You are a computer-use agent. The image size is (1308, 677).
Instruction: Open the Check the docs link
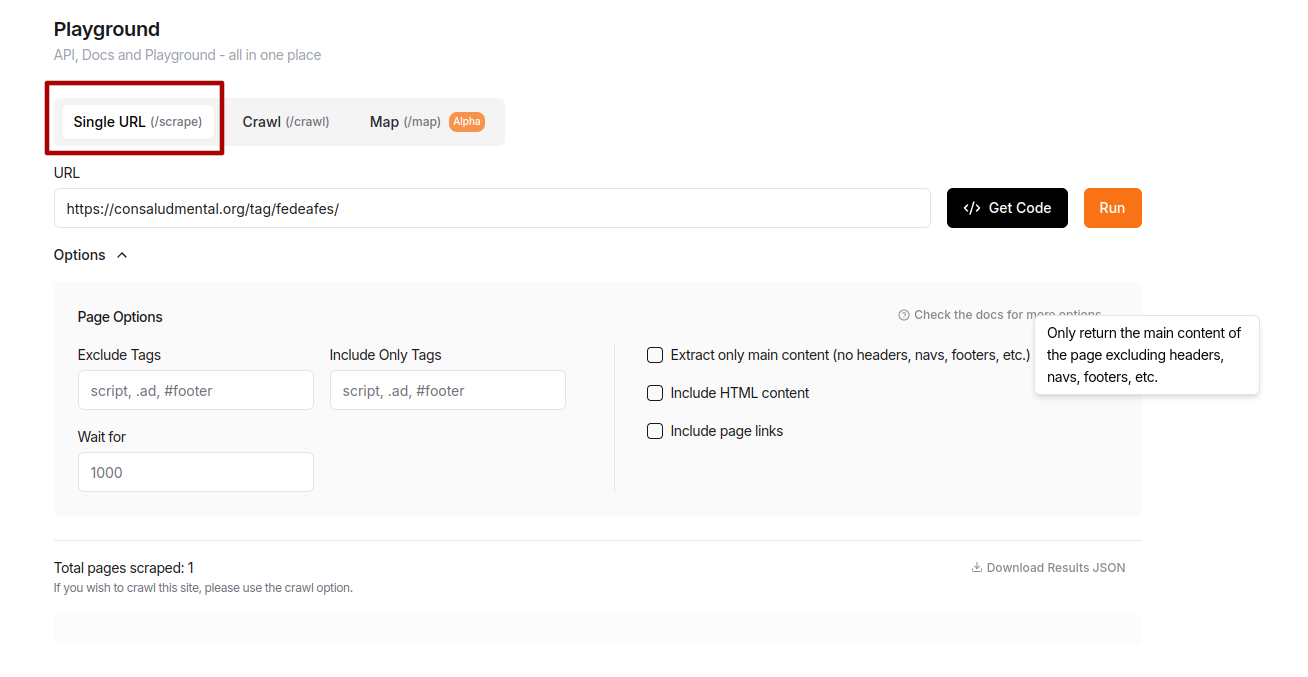click(970, 315)
